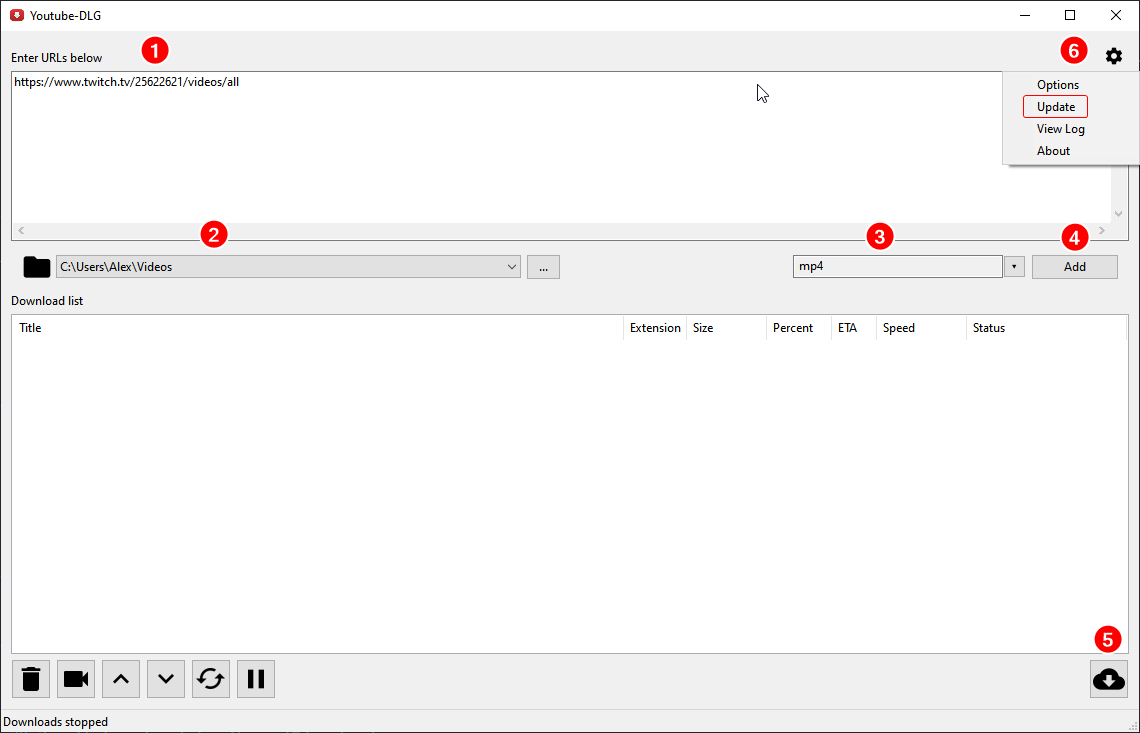Click the settings gear icon
The height and width of the screenshot is (733, 1140).
pos(1114,55)
